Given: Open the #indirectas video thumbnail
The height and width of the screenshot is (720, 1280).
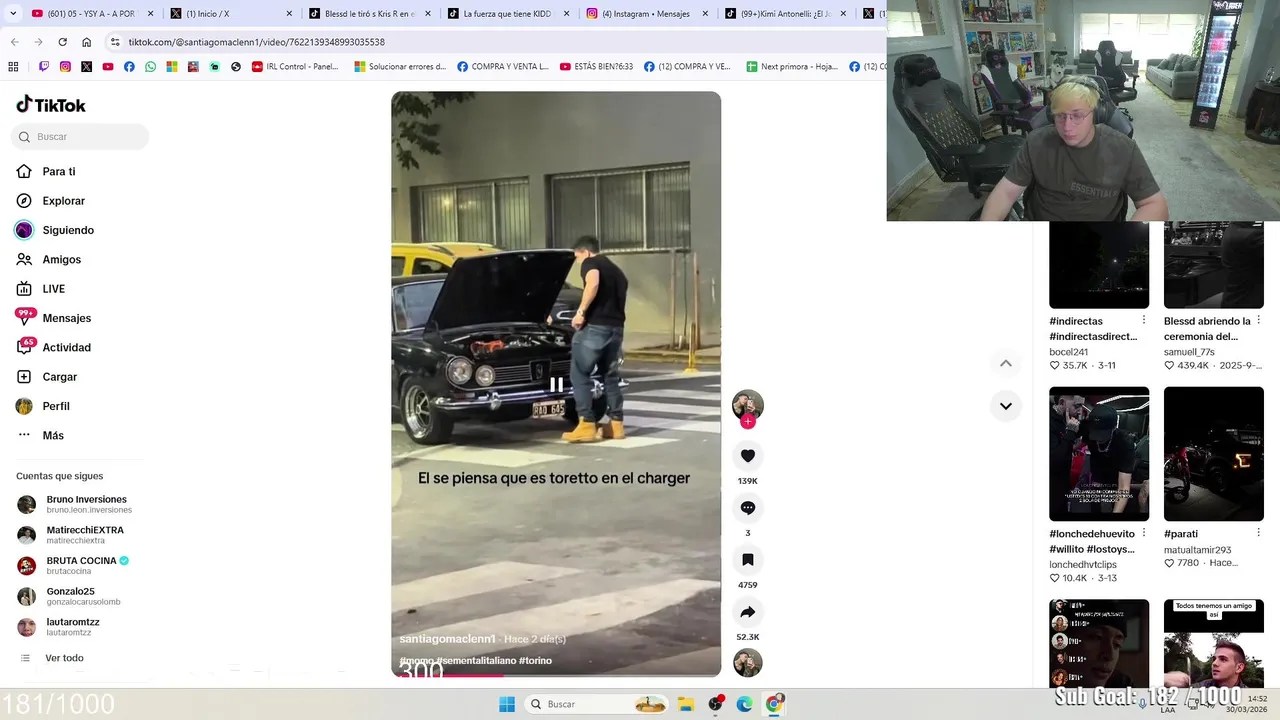Looking at the screenshot, I should point(1099,265).
